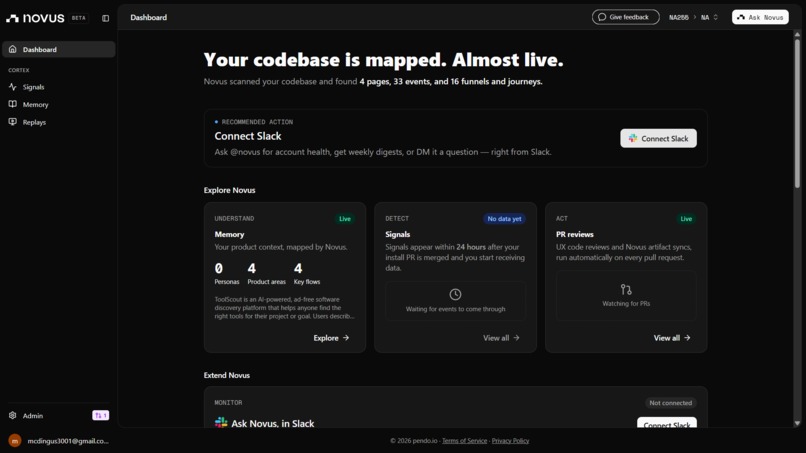
Task: Click the Not connected badge
Action: point(670,403)
